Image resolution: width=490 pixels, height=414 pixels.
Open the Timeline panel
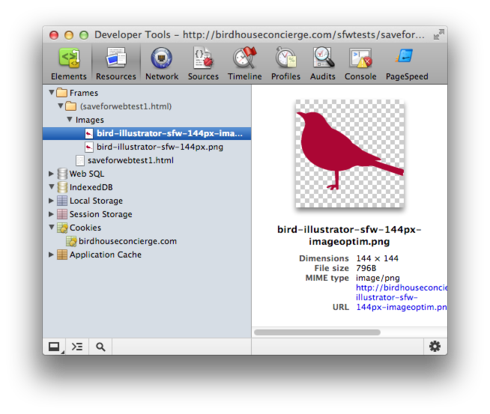[245, 64]
